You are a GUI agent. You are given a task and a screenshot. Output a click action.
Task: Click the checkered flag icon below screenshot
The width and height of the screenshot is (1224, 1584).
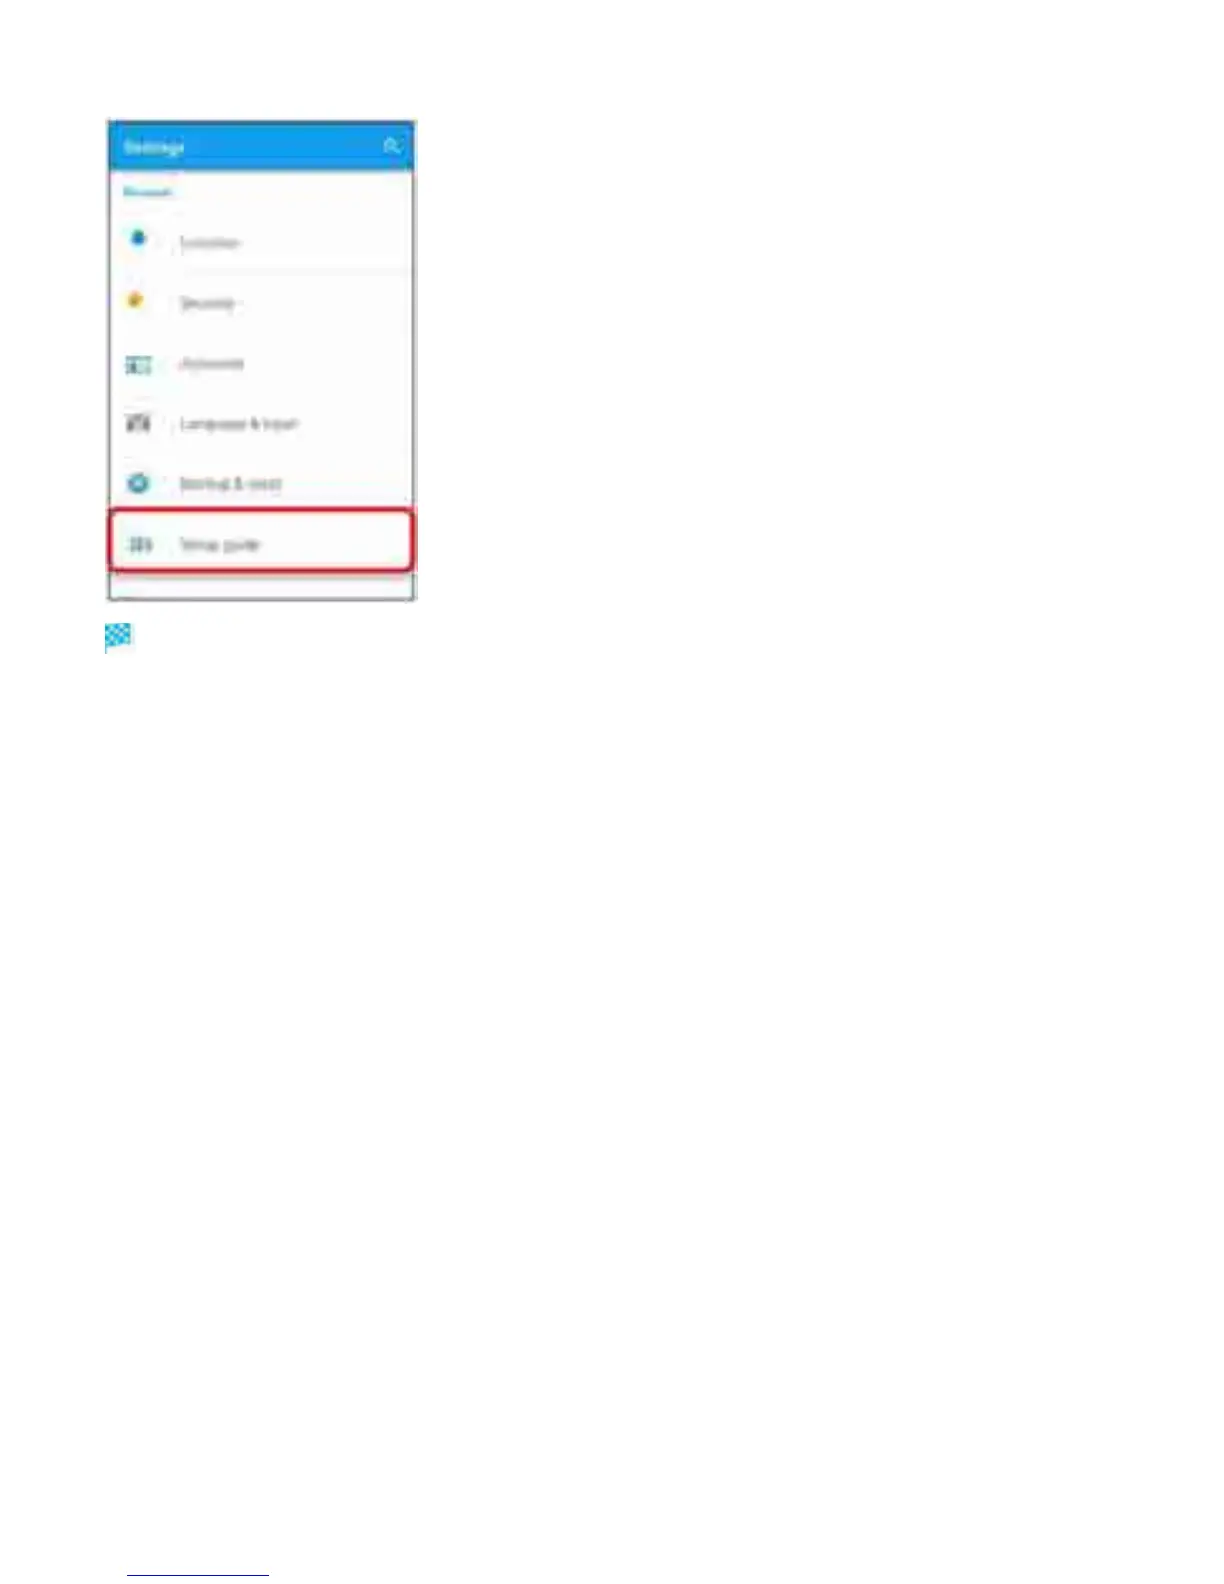click(118, 638)
